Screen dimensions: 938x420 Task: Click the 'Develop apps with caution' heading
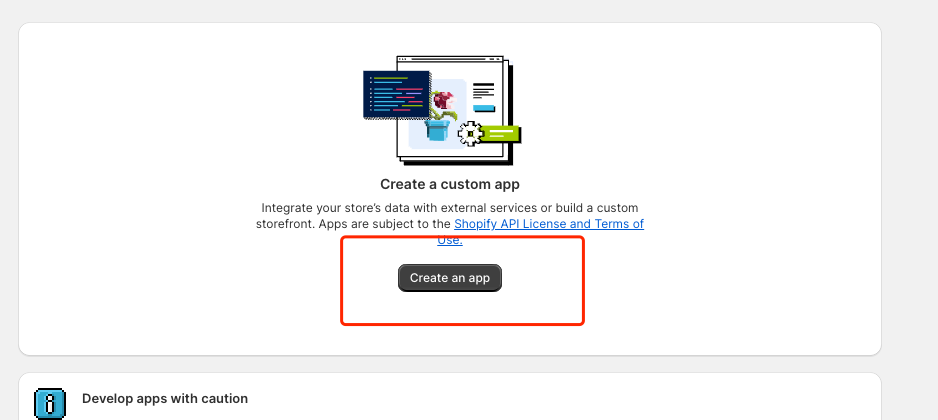pyautogui.click(x=165, y=398)
